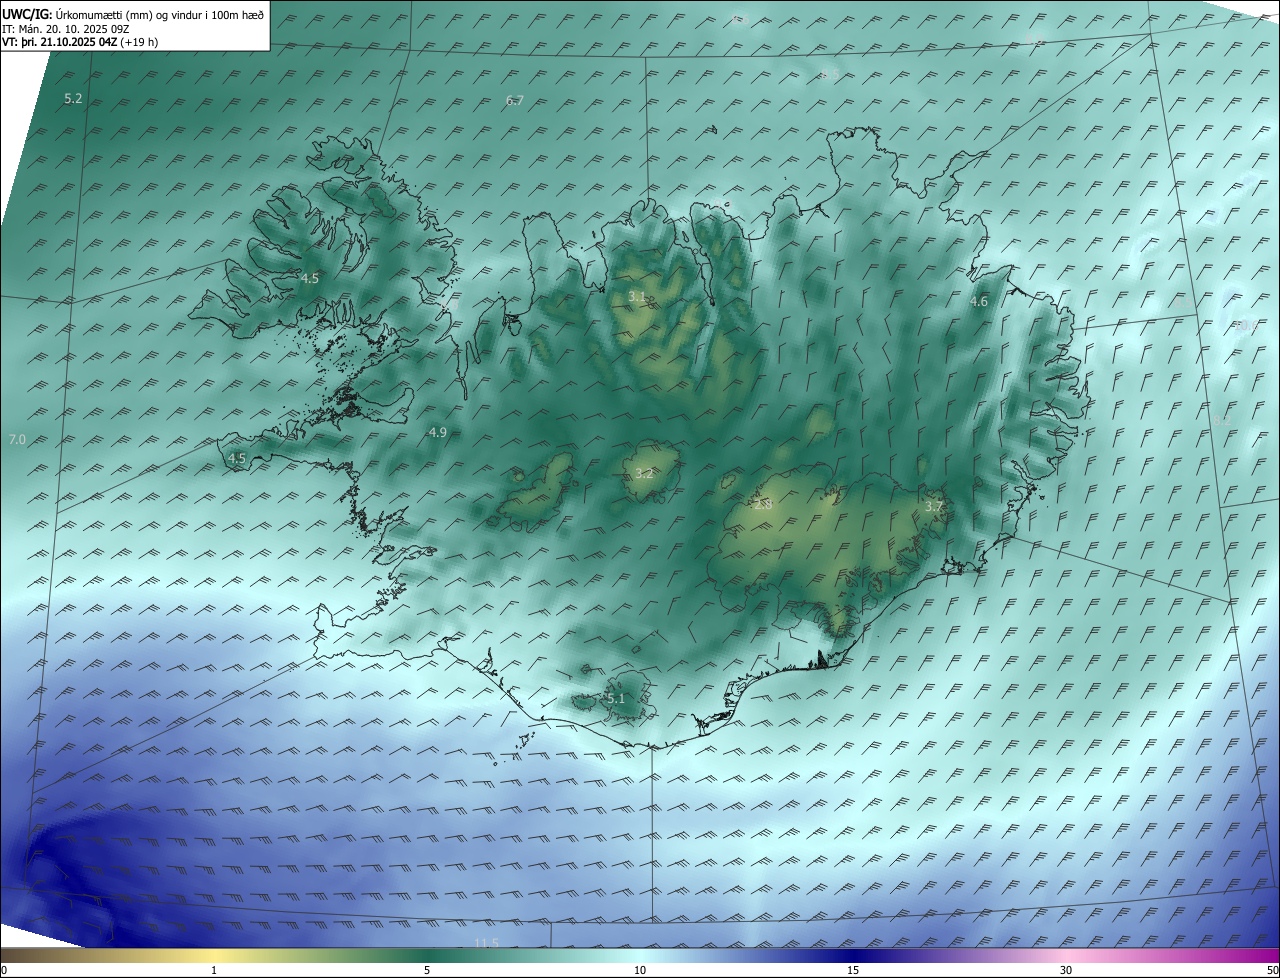The image size is (1280, 978).
Task: Click the 1 tick on the color scale
Action: (214, 970)
